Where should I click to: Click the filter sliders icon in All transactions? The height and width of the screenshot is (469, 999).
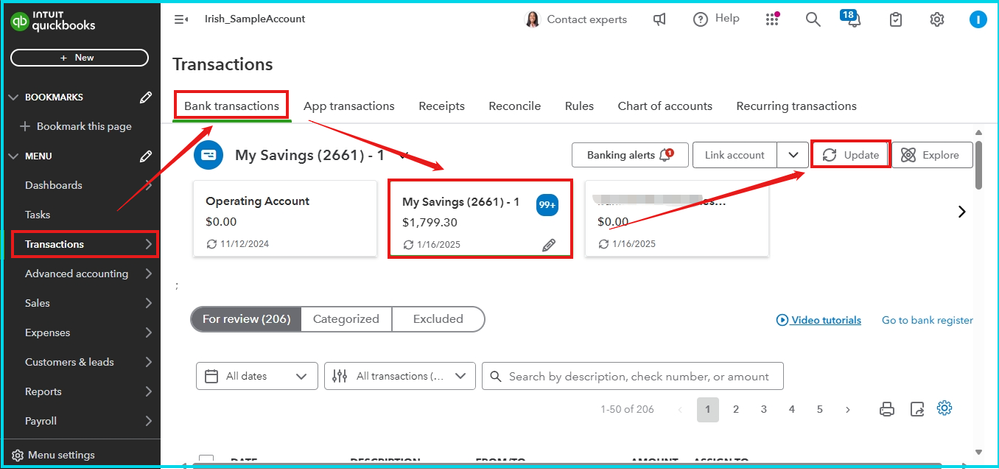pos(340,377)
